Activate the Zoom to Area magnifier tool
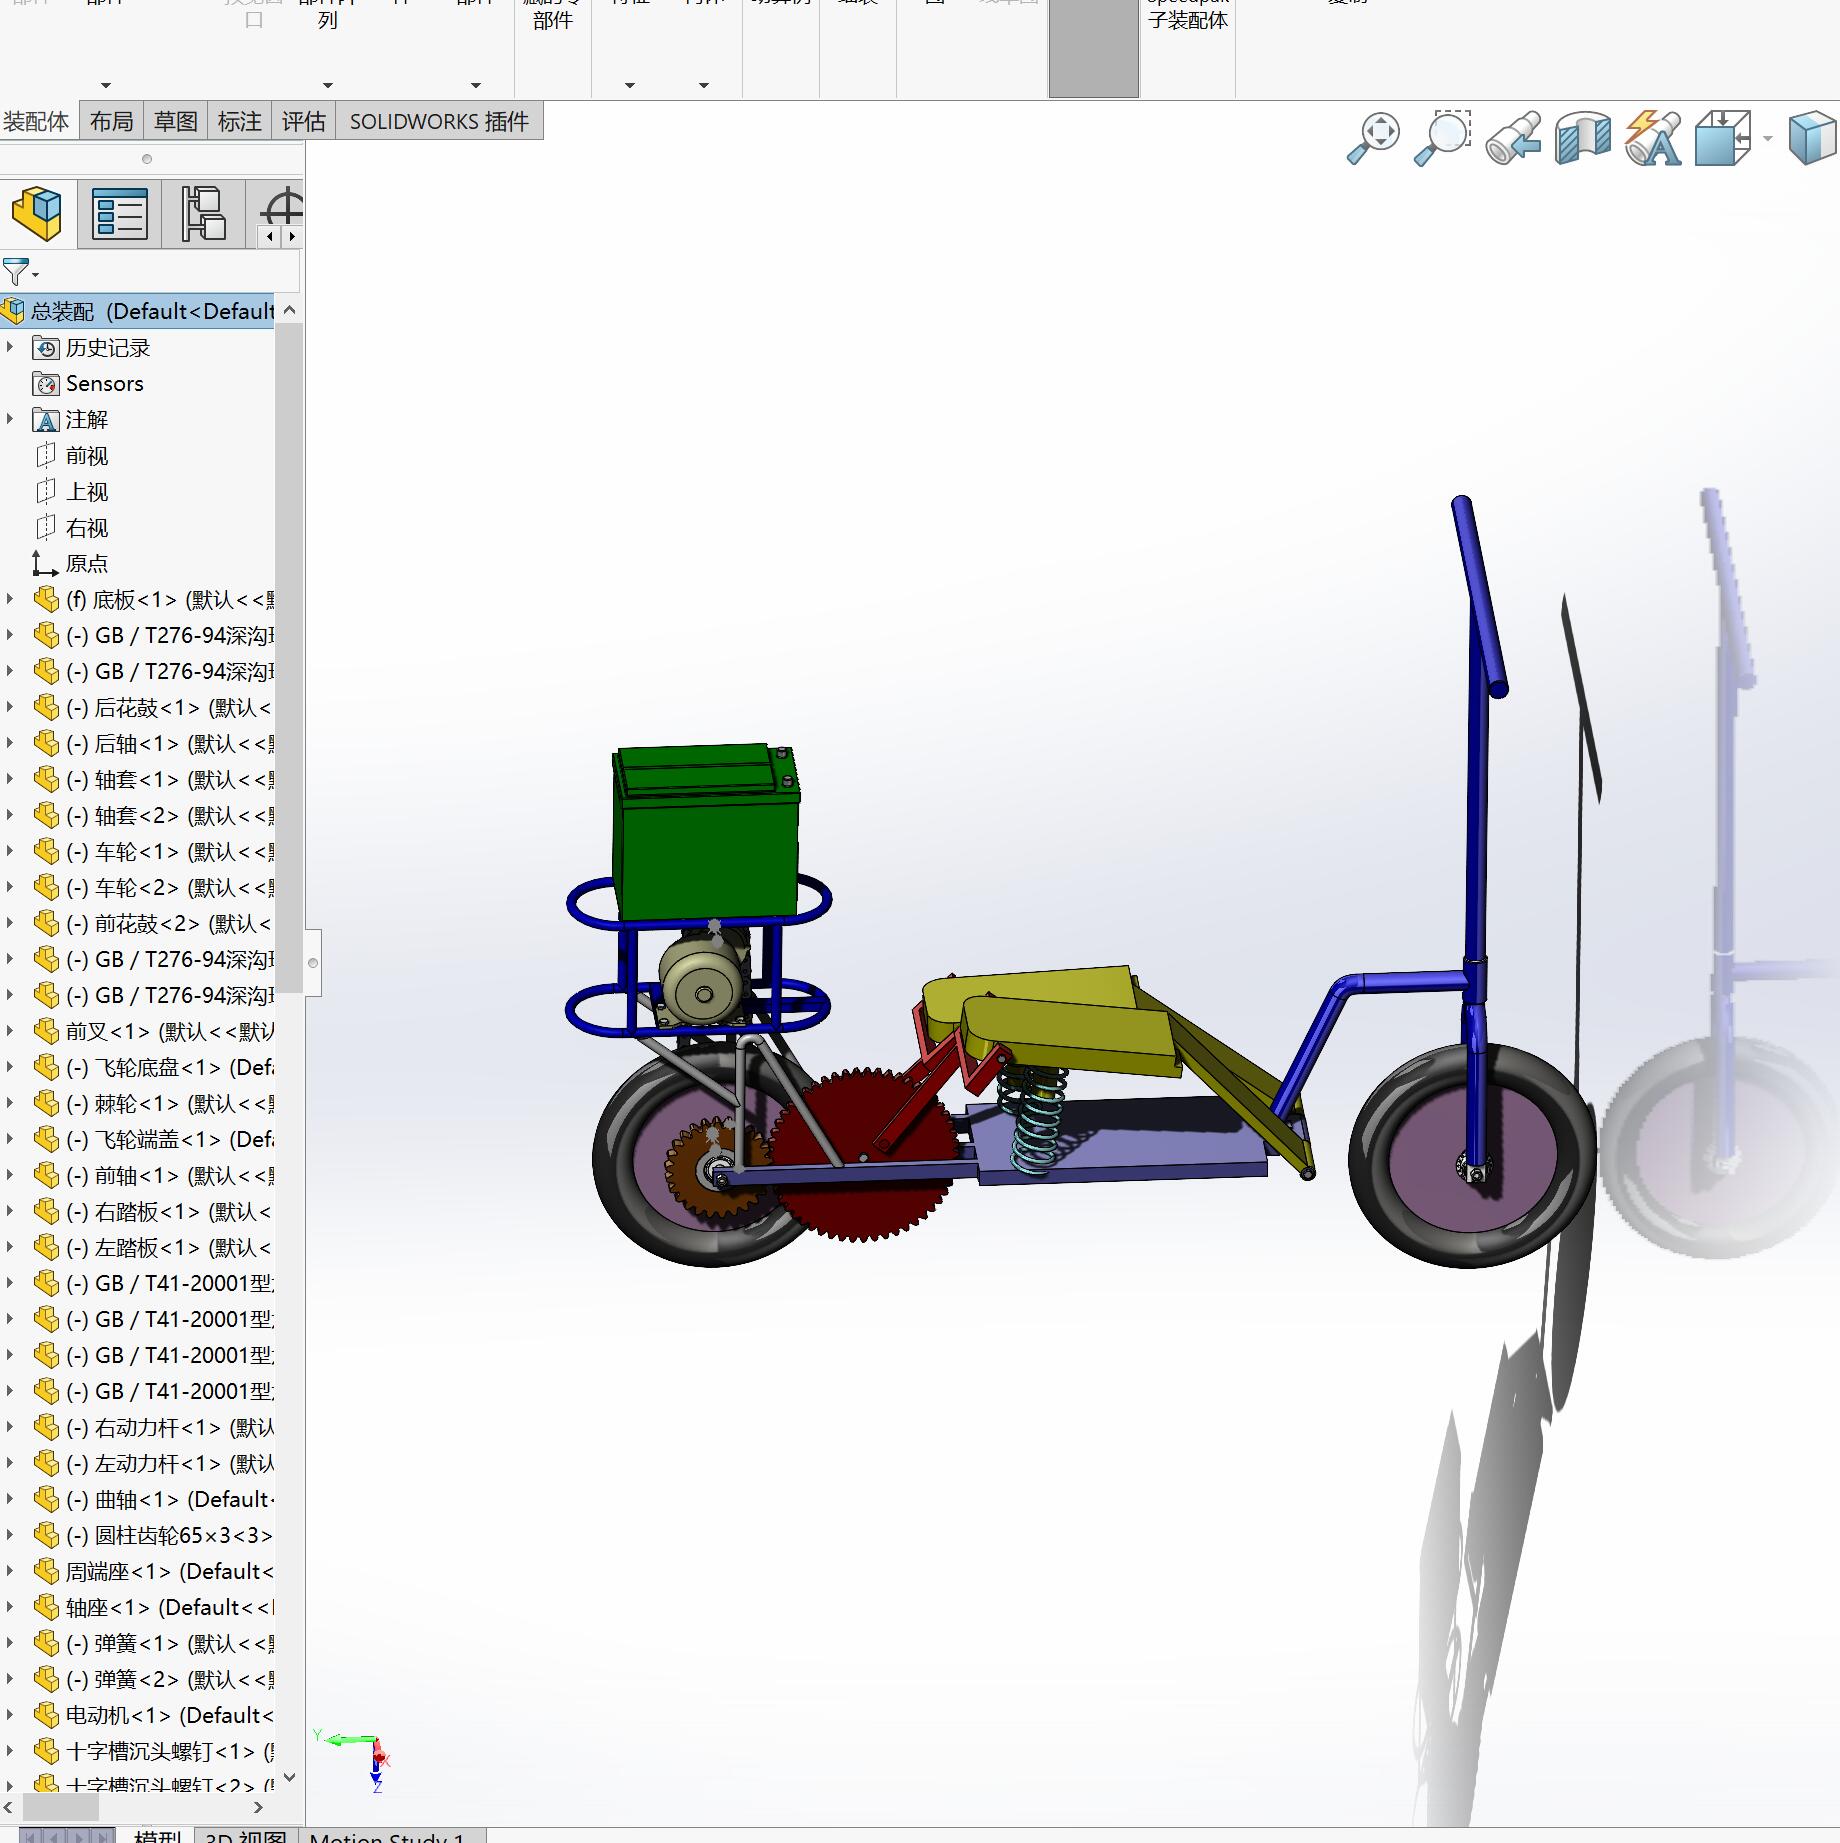This screenshot has height=1843, width=1840. 1442,138
